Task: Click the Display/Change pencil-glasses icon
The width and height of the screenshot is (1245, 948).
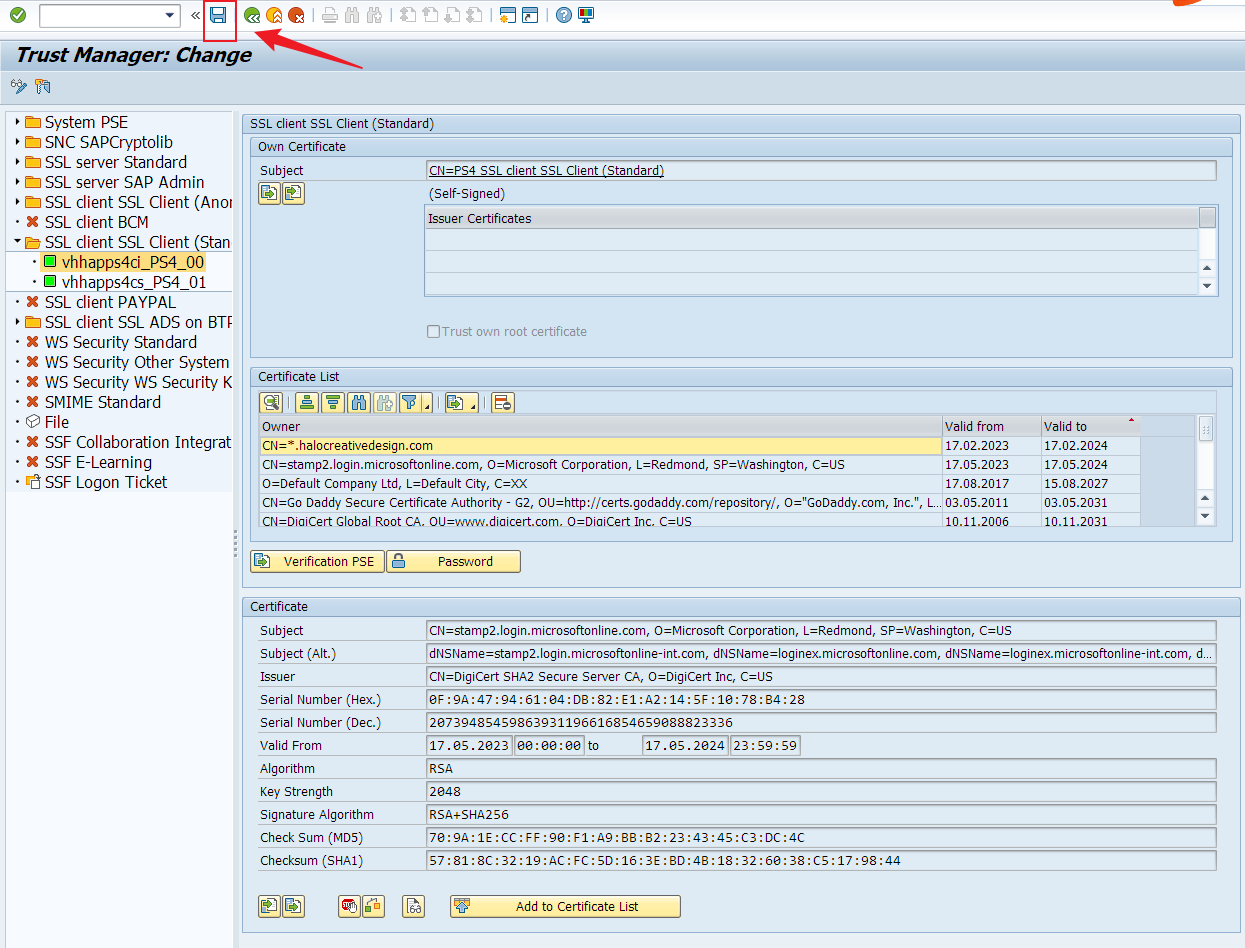Action: click(19, 86)
